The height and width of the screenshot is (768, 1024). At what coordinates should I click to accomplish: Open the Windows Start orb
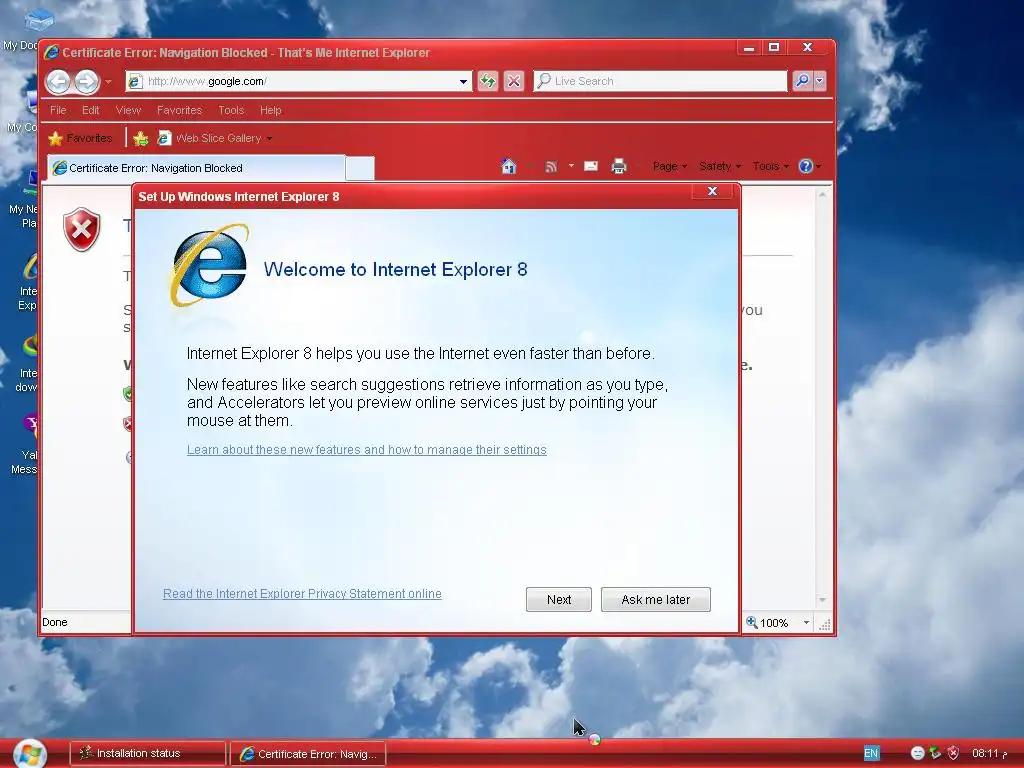(x=29, y=754)
